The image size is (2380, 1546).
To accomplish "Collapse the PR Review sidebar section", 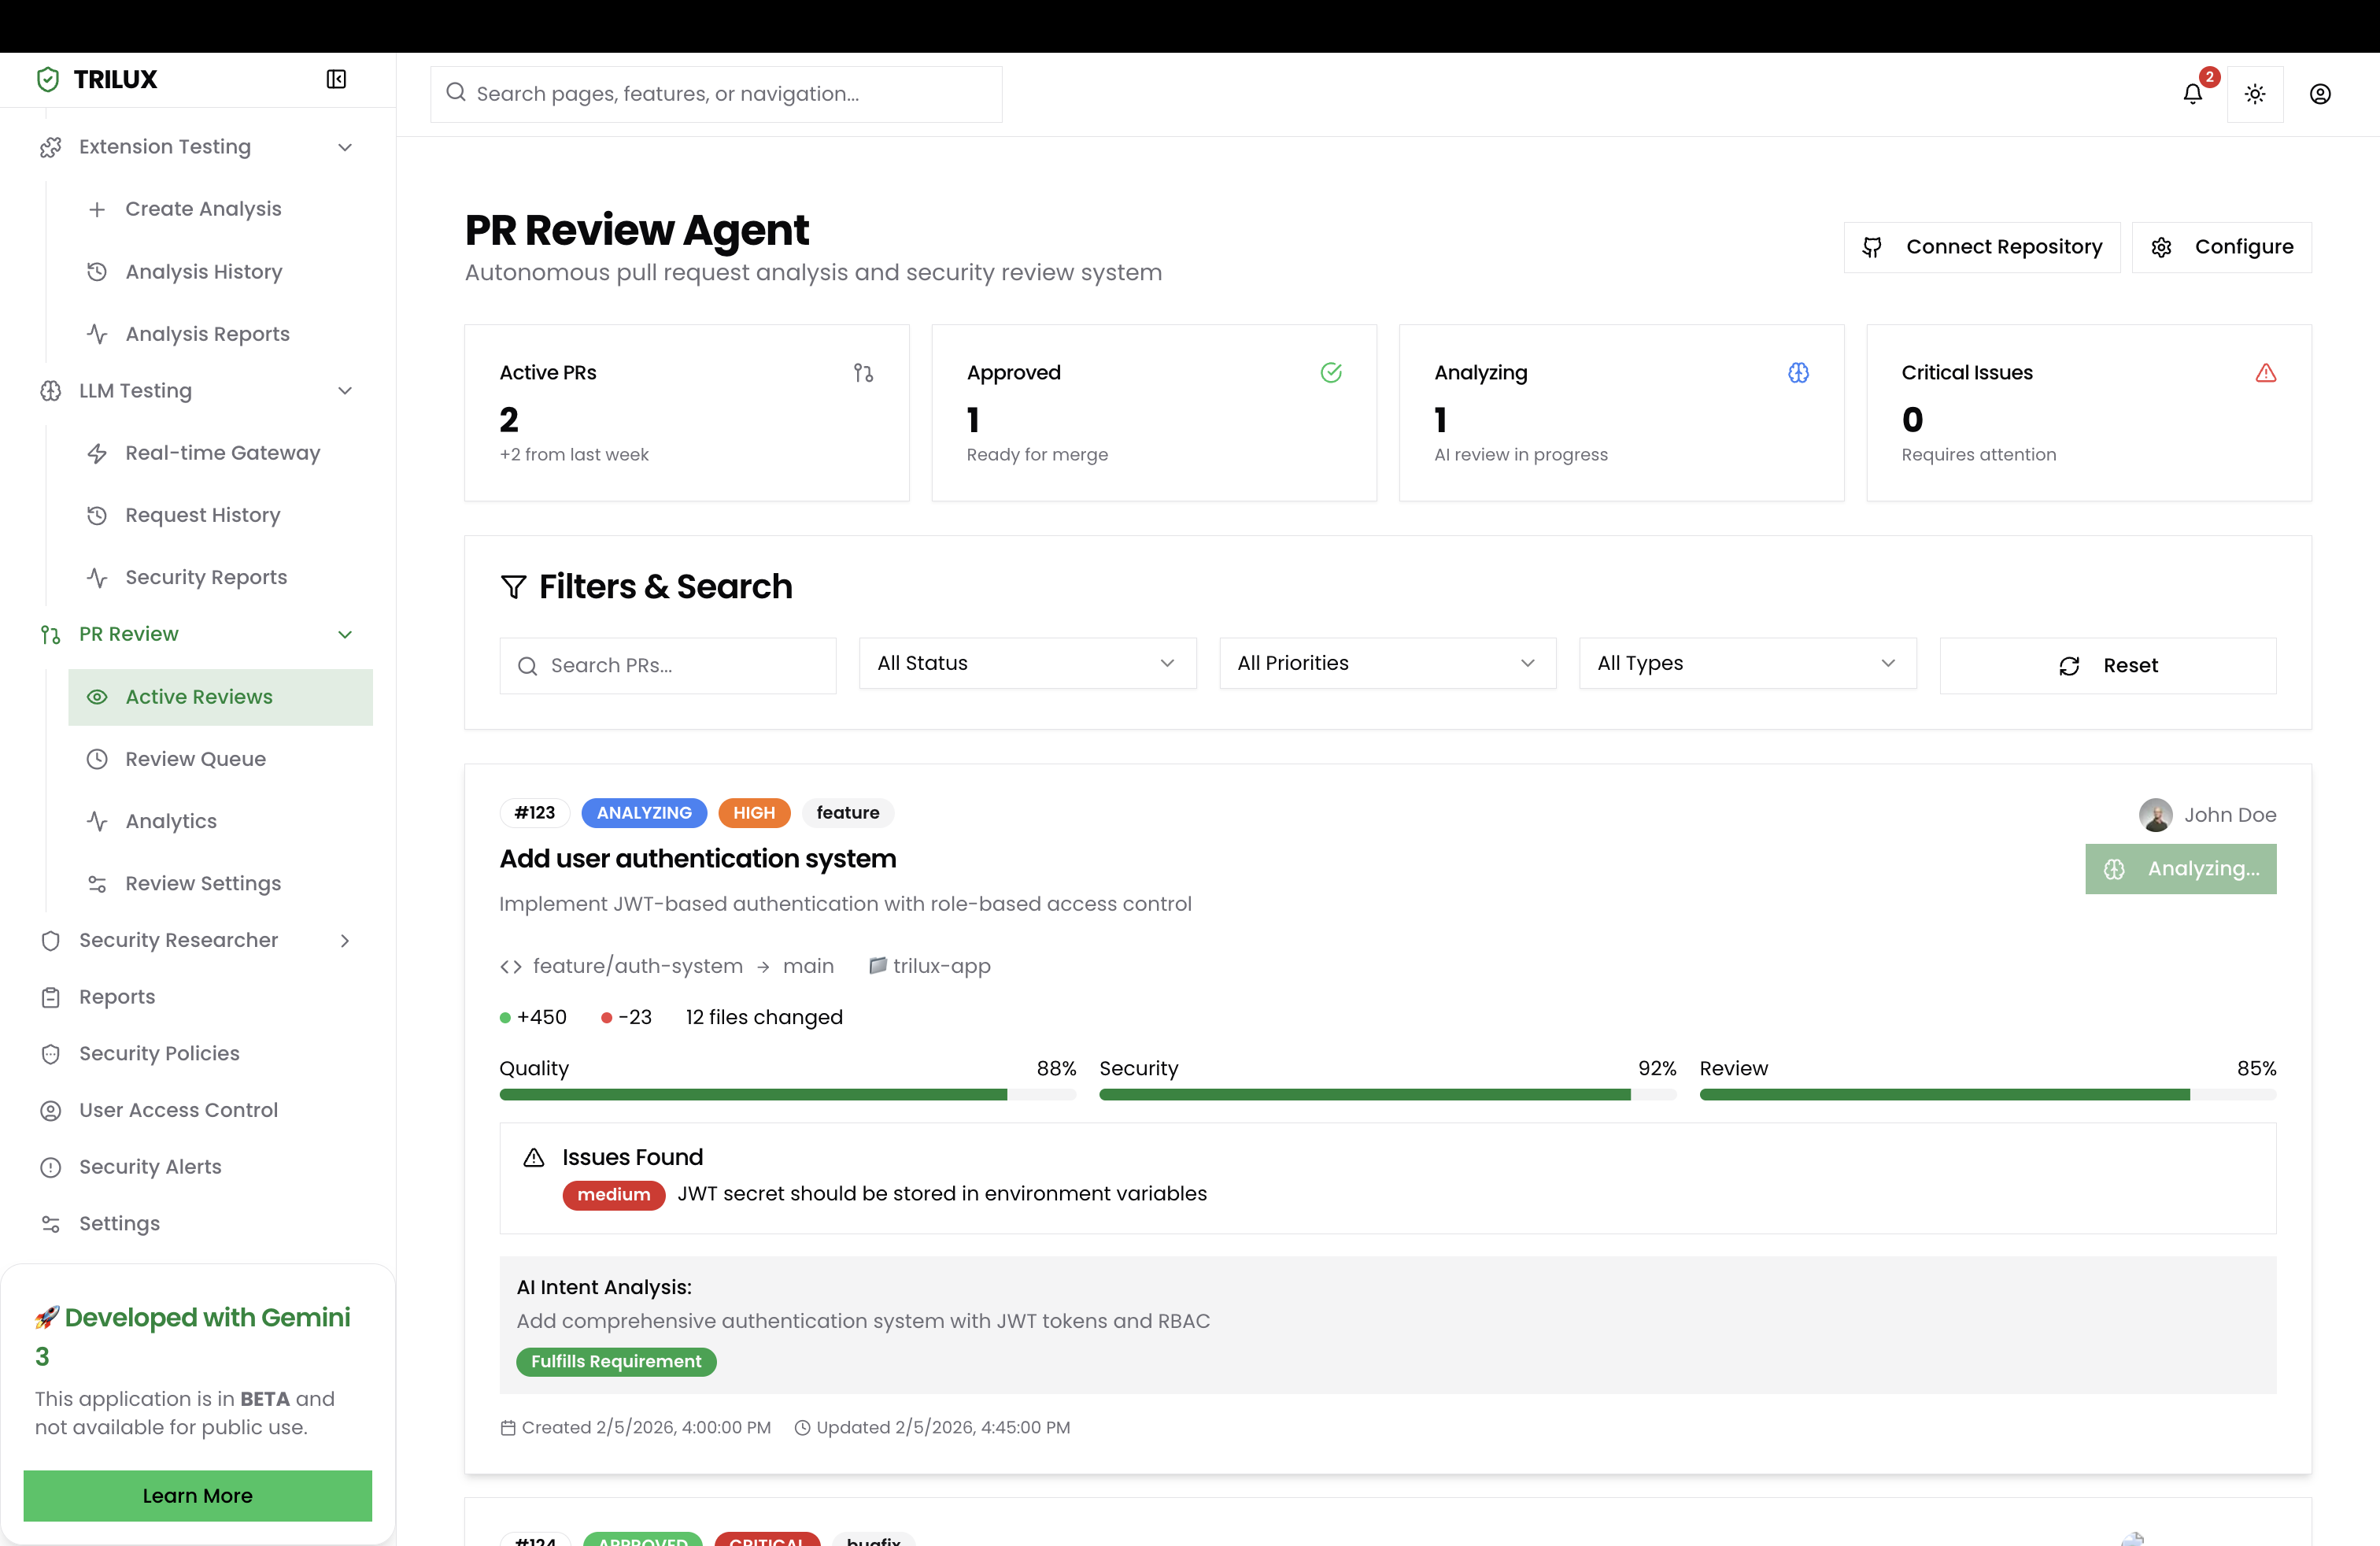I will (x=345, y=634).
